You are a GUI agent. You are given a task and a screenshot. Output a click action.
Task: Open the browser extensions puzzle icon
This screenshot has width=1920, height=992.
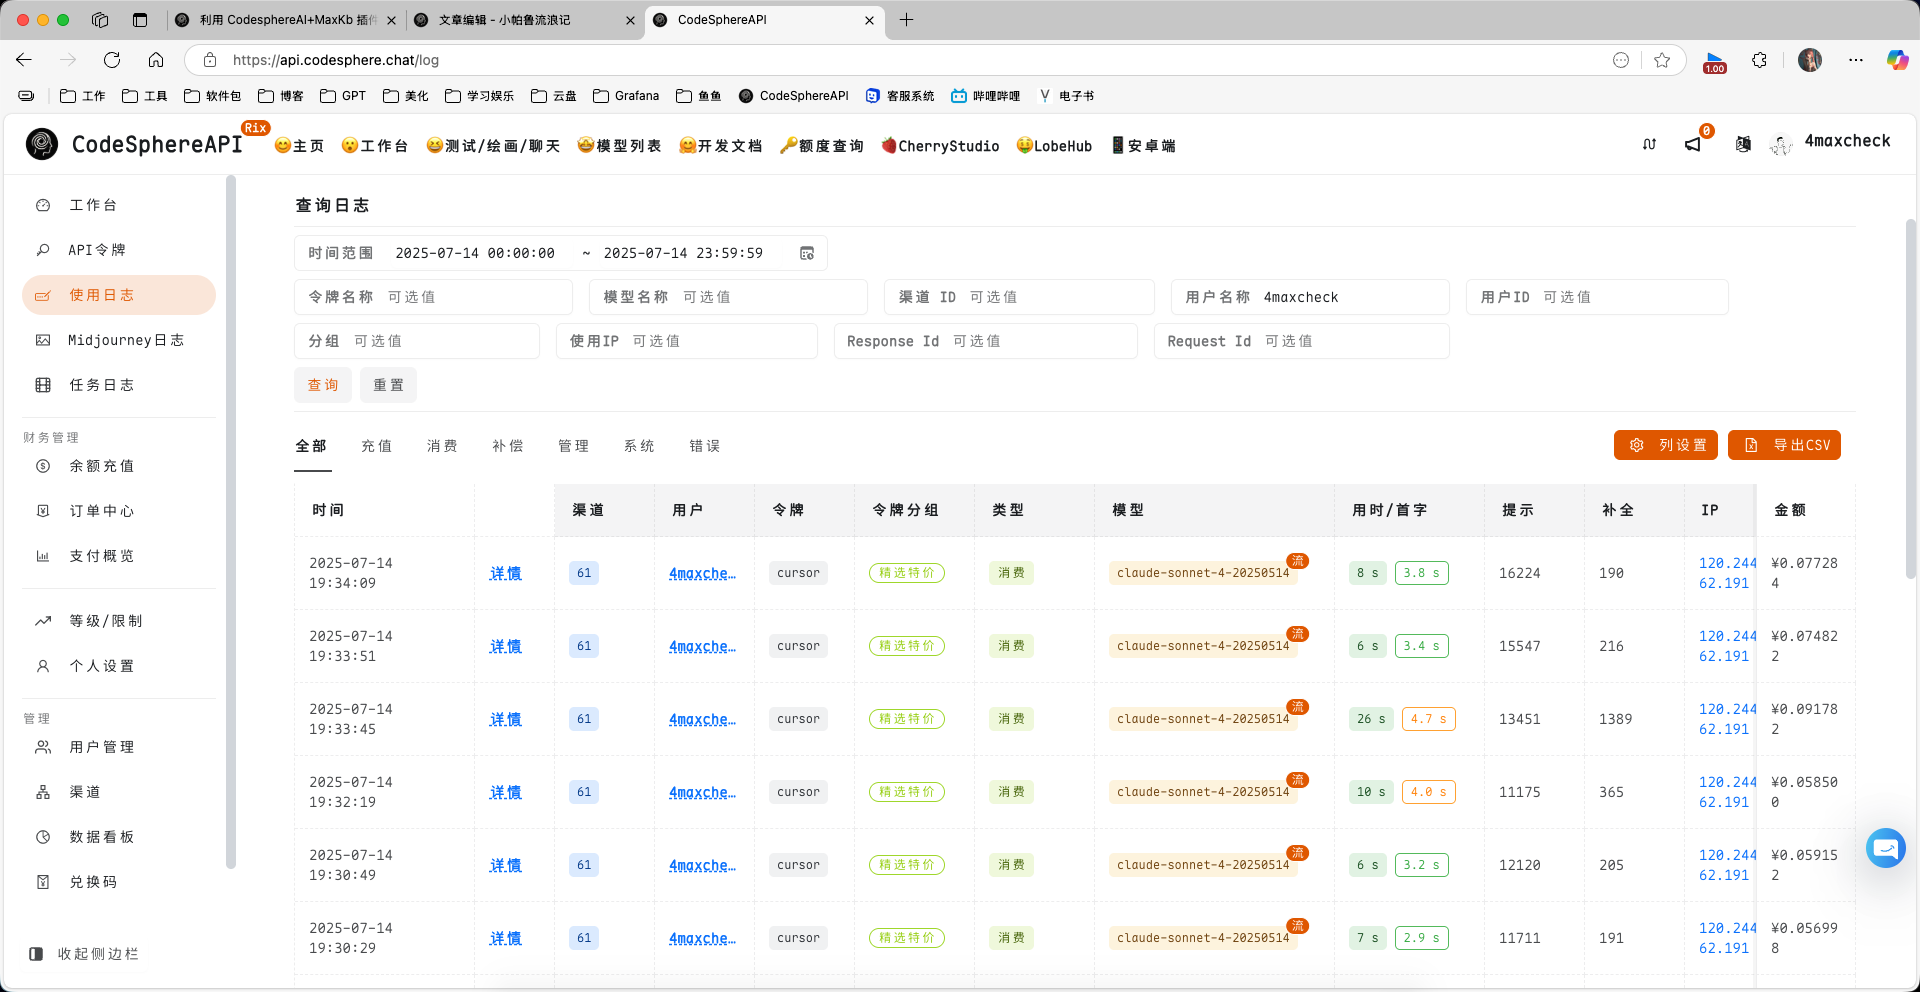pyautogui.click(x=1759, y=60)
